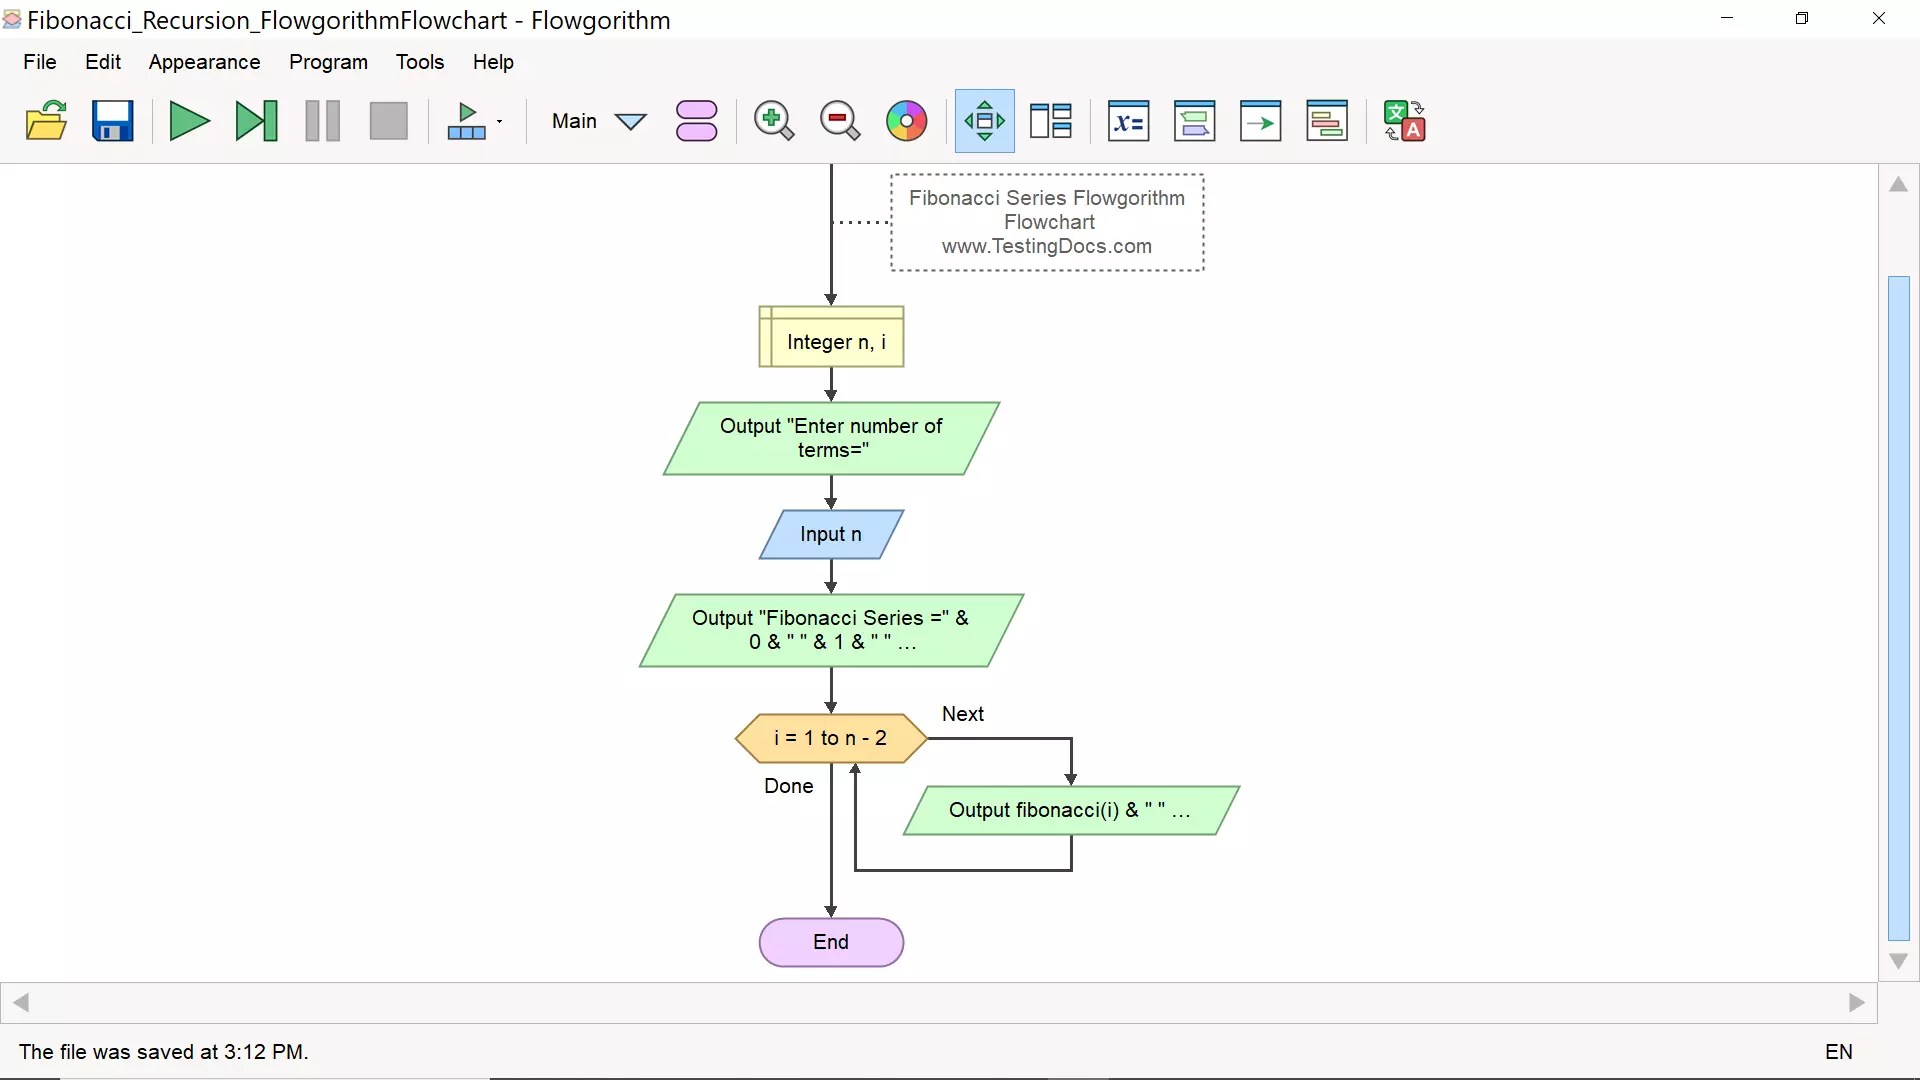
Task: Toggle the tile windows layout button
Action: coord(1051,121)
